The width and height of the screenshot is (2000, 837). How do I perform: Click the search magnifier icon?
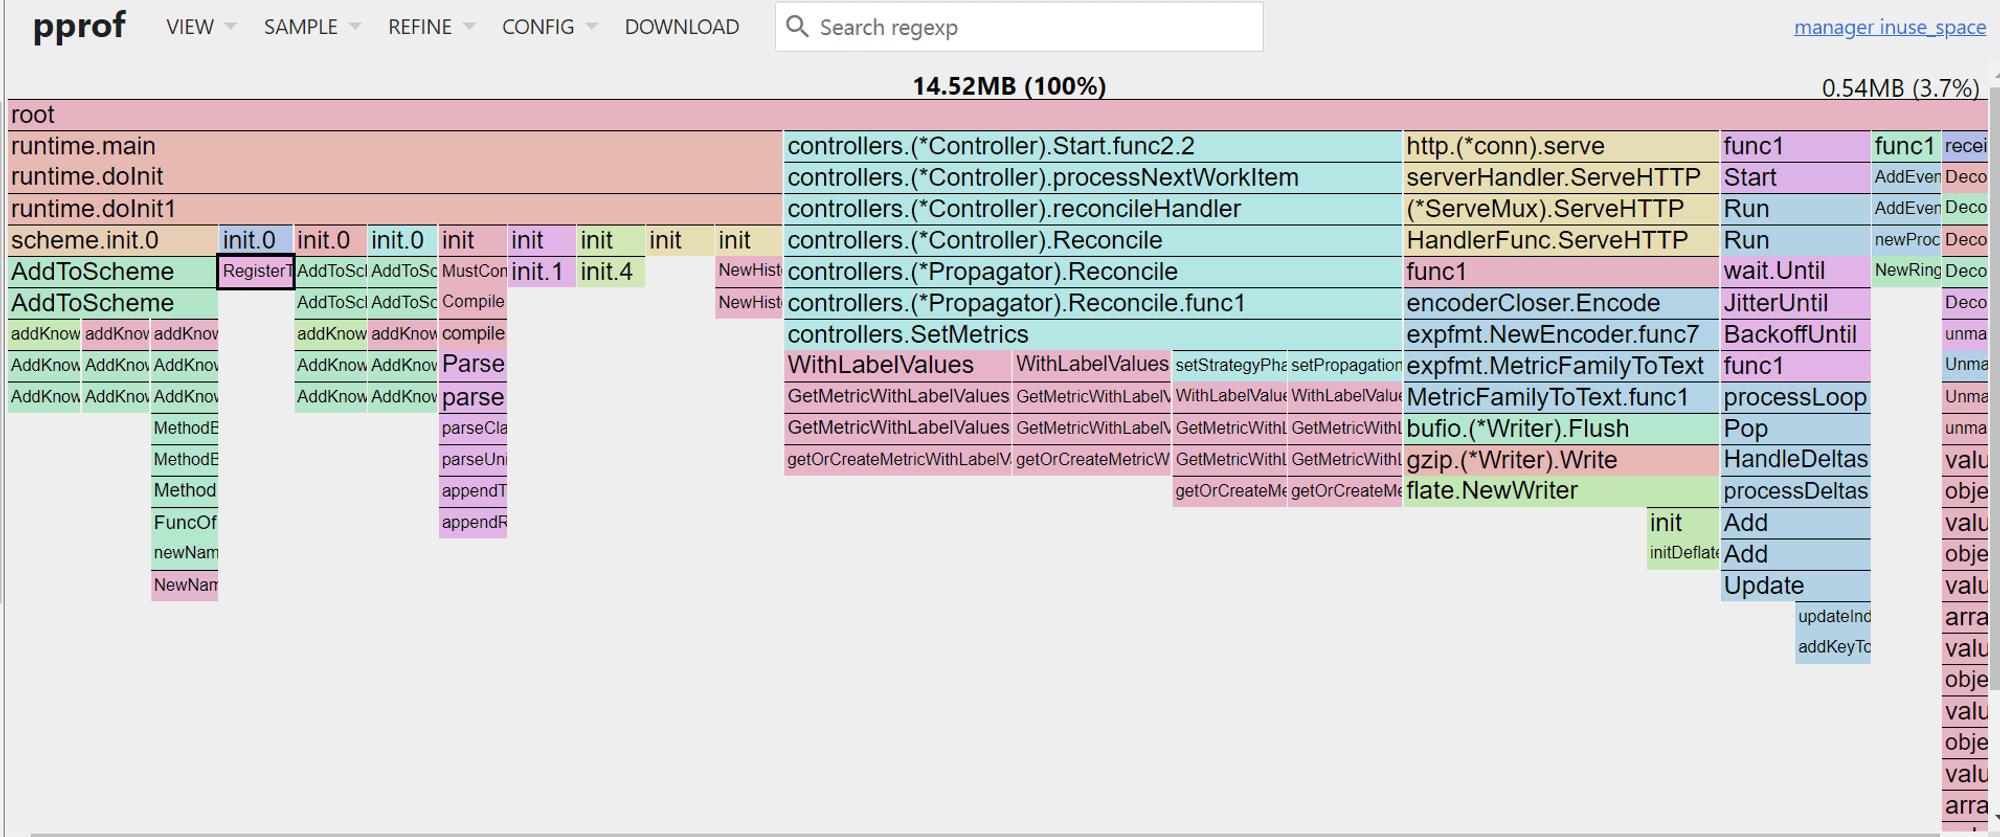797,26
